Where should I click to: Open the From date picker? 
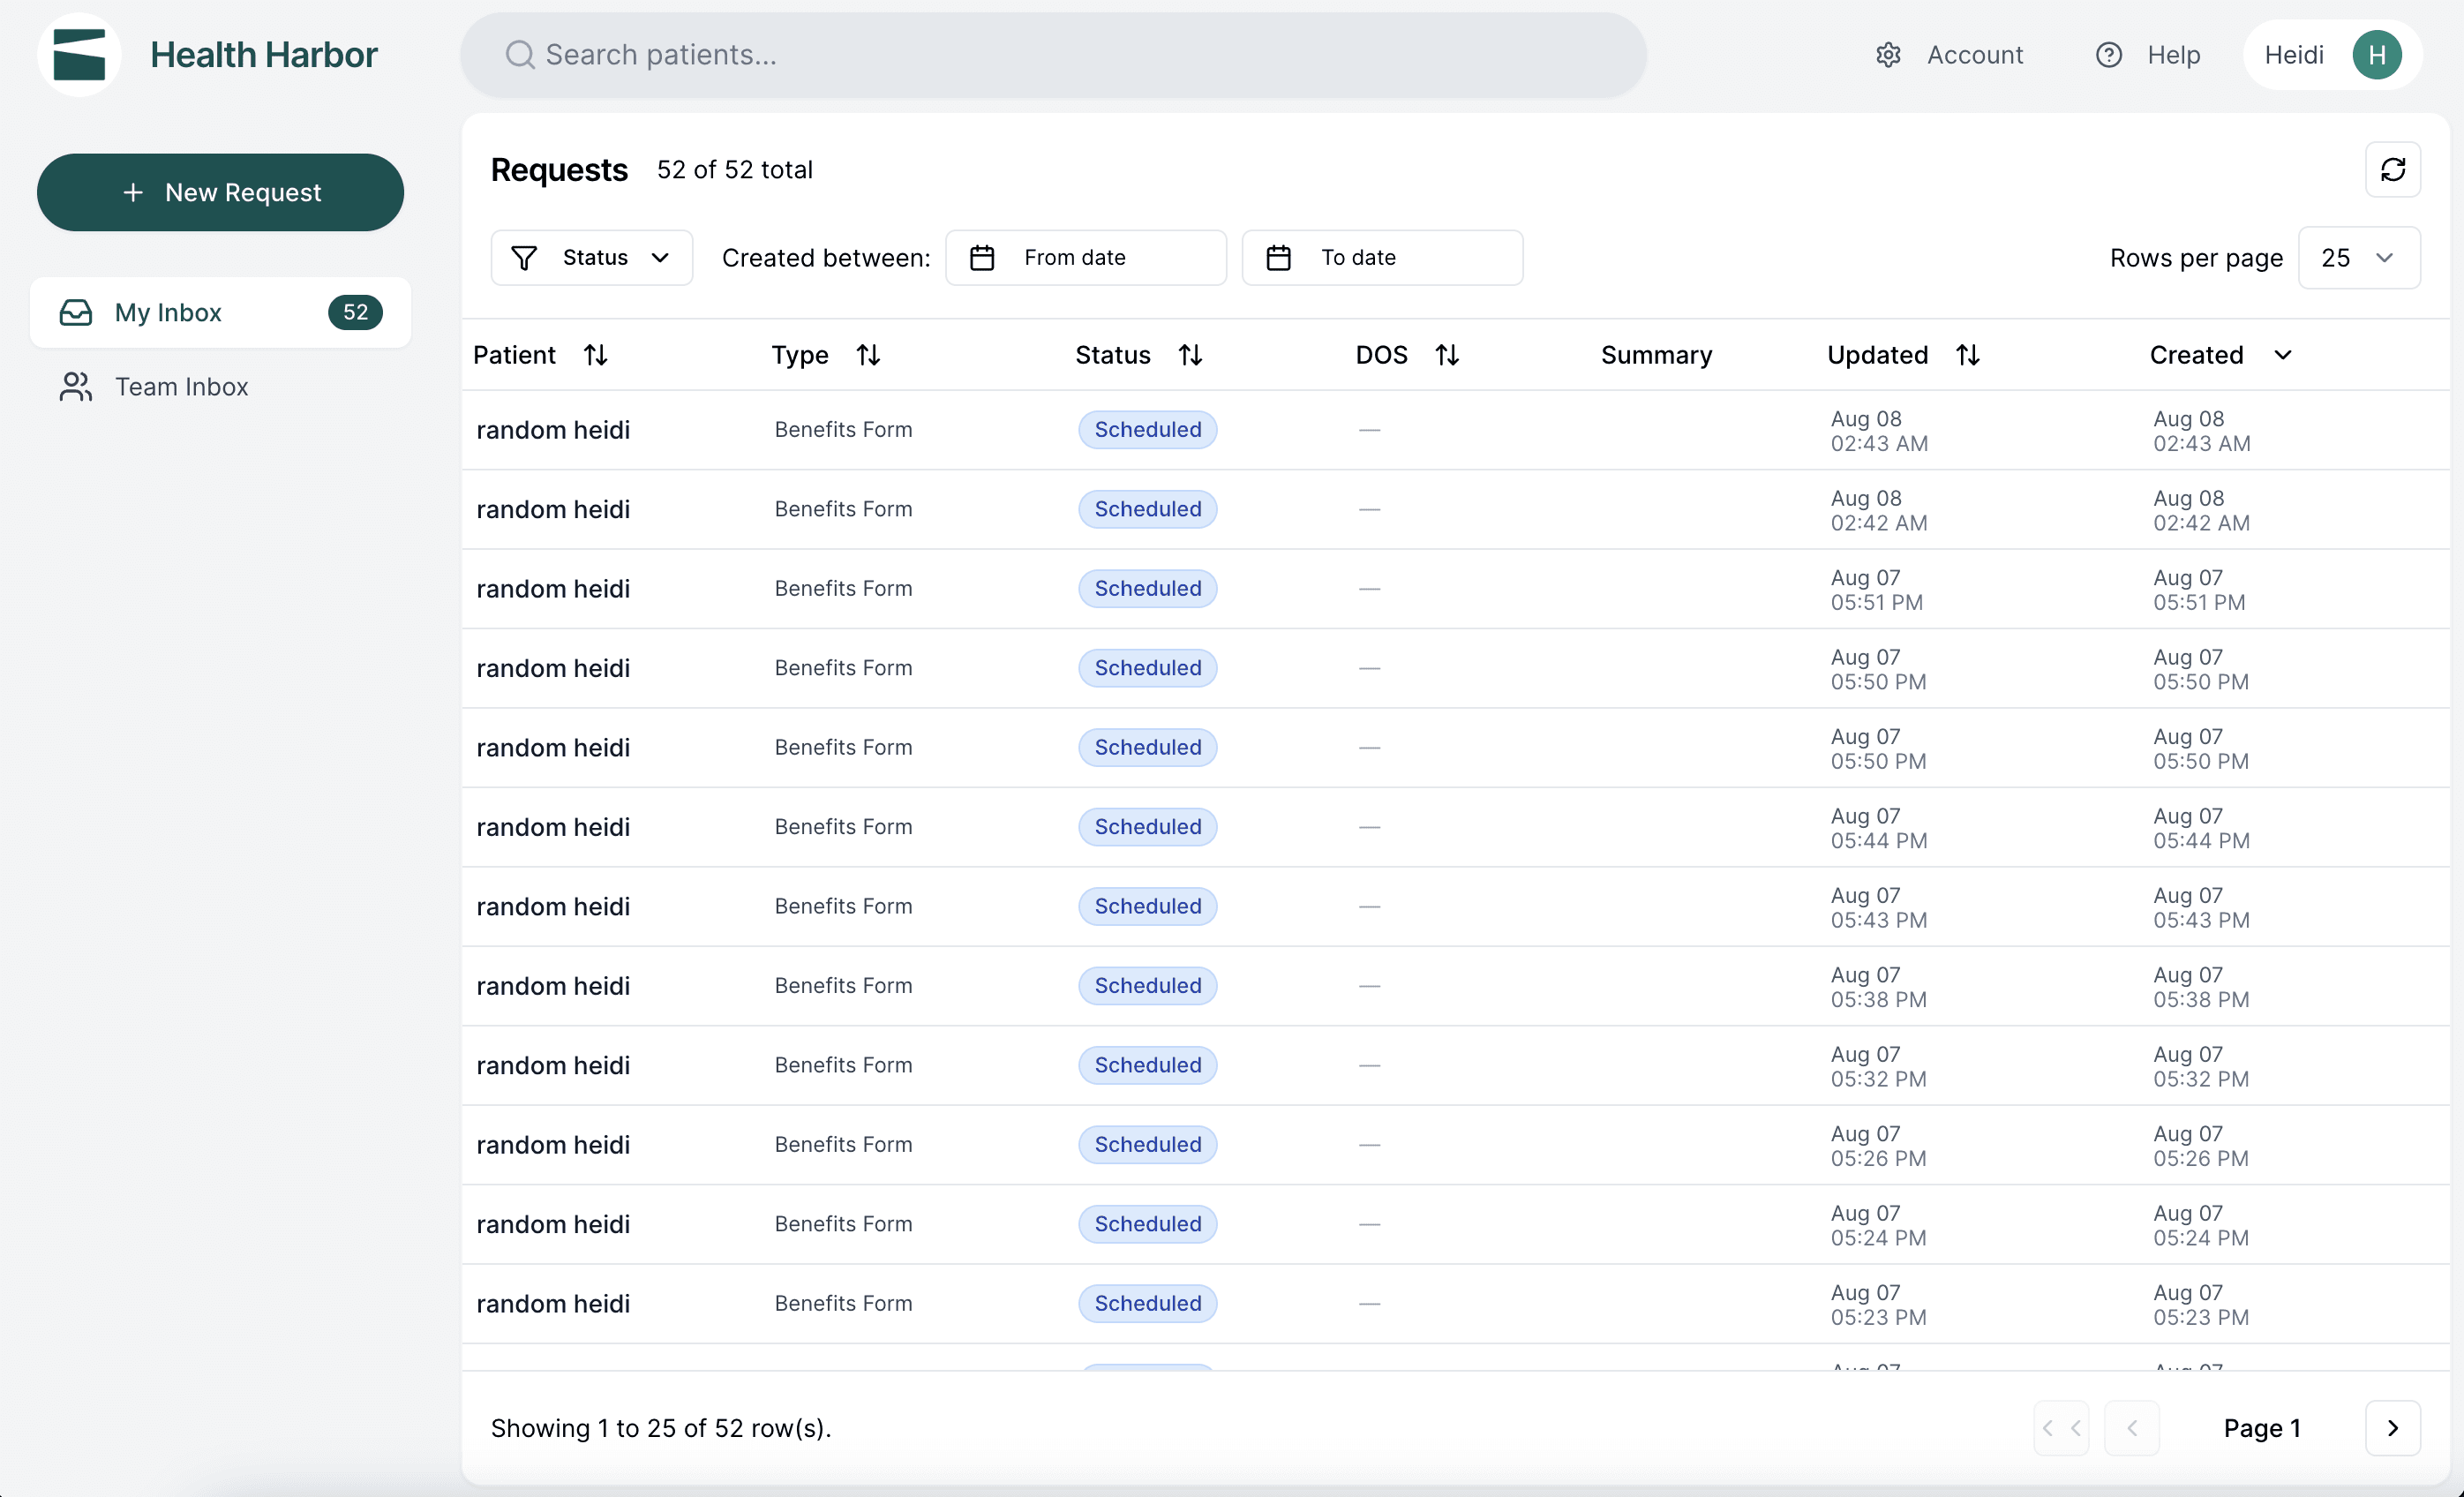[1085, 258]
